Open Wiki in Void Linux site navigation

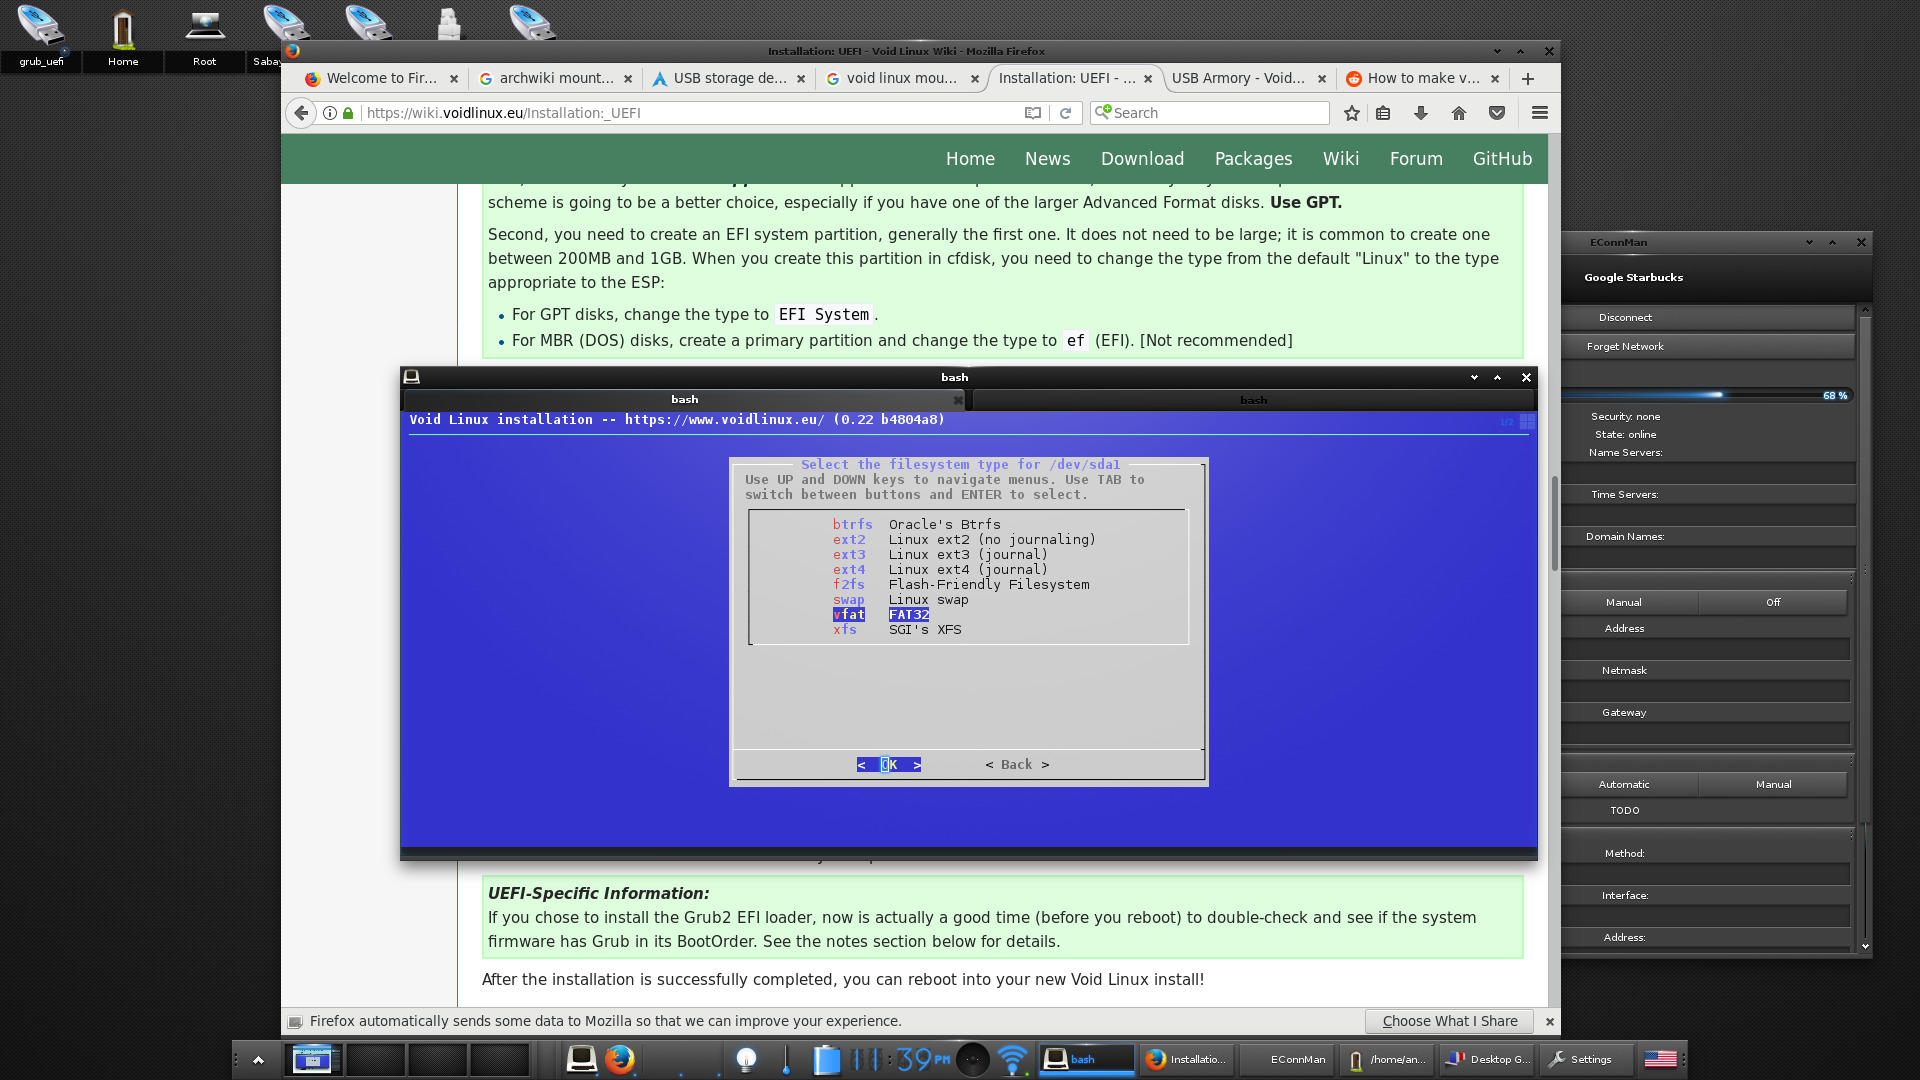tap(1340, 159)
